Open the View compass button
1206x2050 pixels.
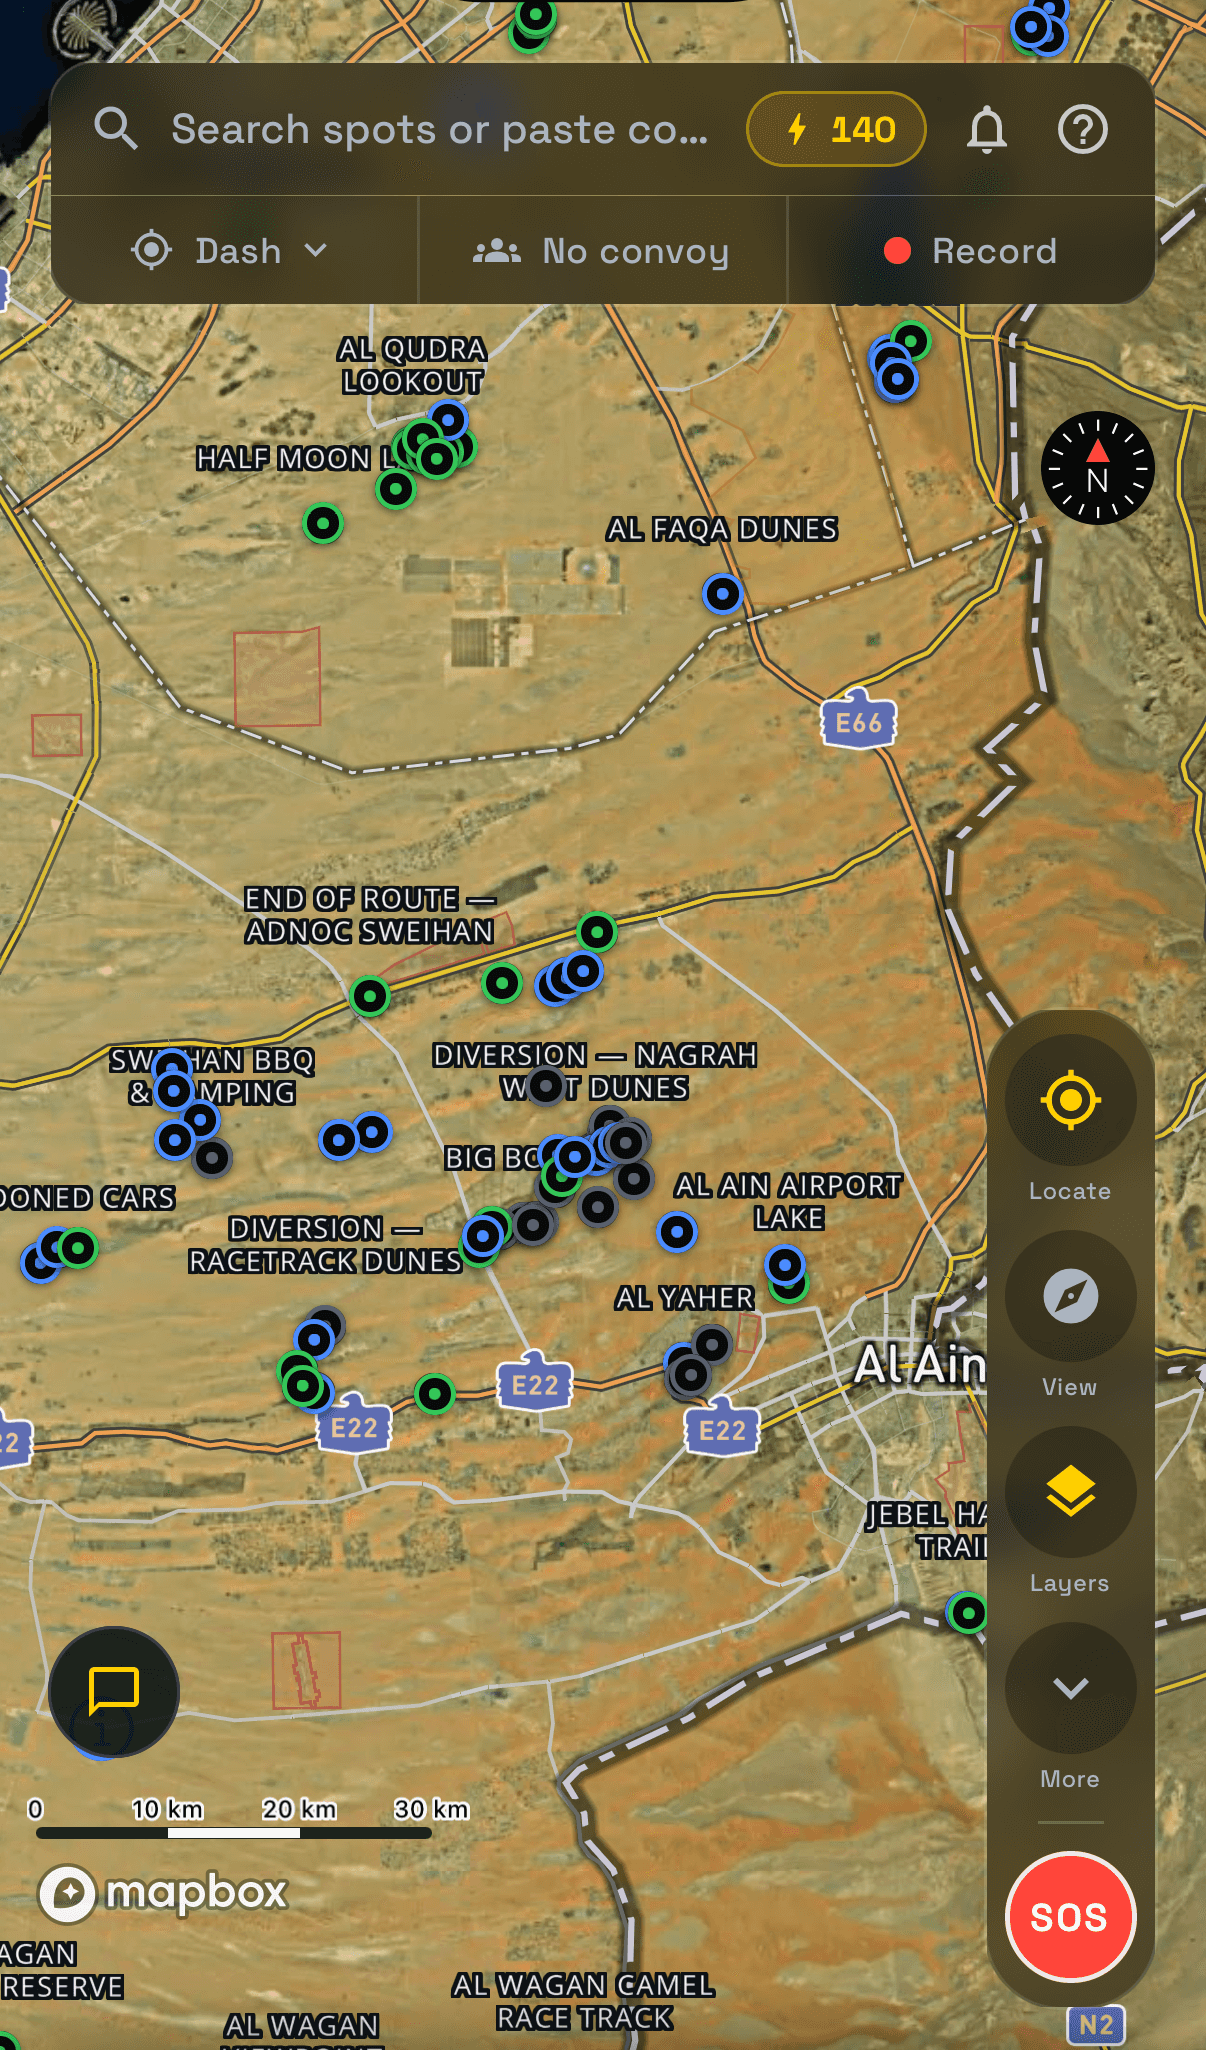[x=1070, y=1296]
